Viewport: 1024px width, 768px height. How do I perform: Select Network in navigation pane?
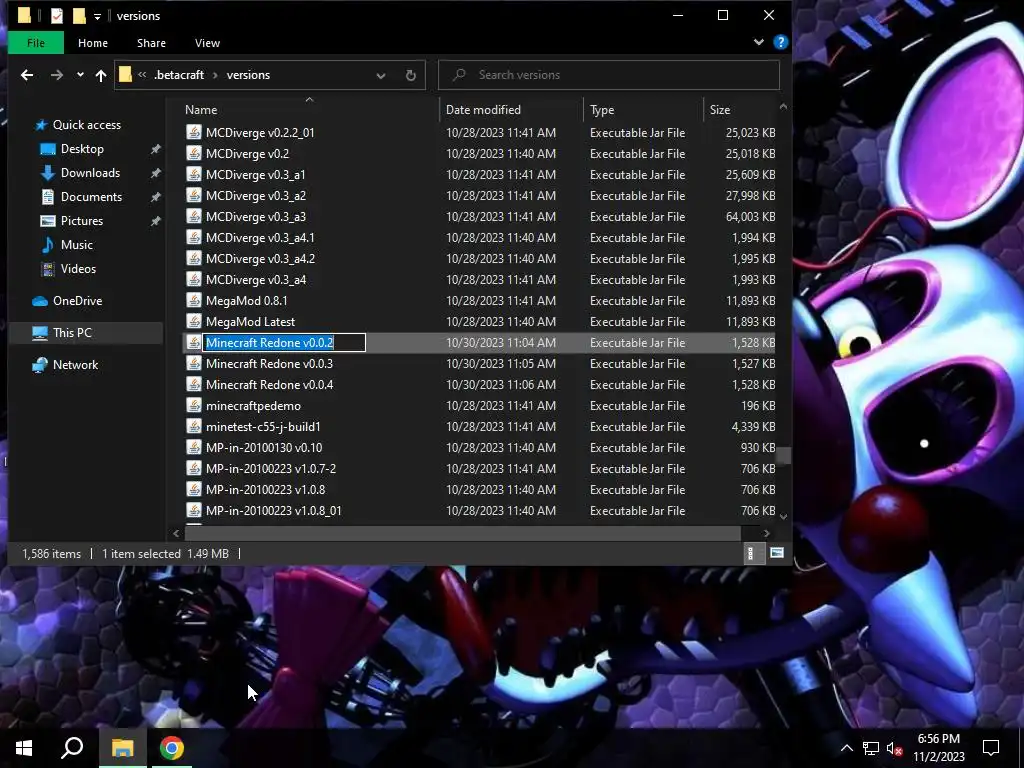75,365
